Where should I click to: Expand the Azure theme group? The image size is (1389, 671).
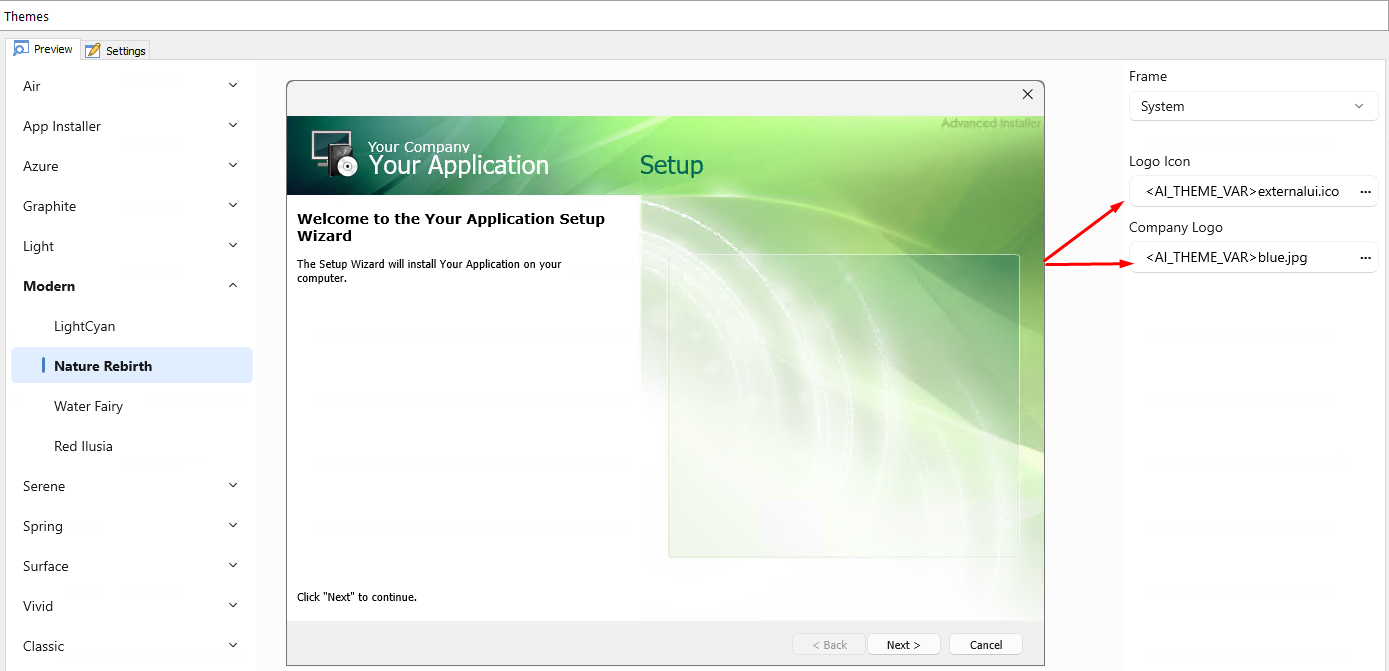tap(131, 166)
